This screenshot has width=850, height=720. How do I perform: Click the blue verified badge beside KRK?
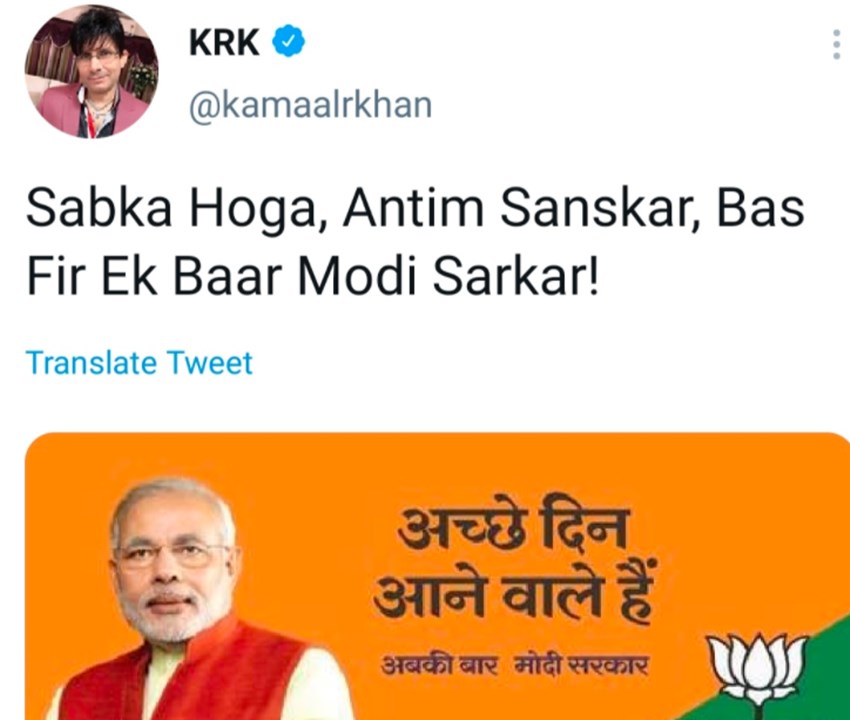pyautogui.click(x=289, y=42)
